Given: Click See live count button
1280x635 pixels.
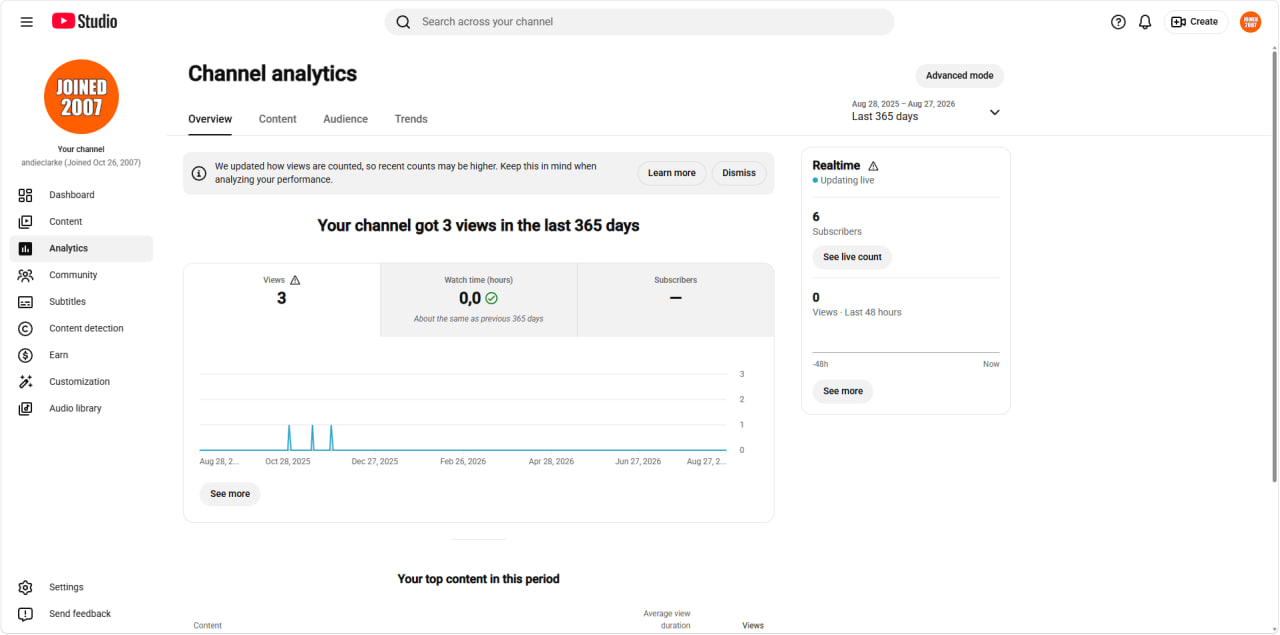Looking at the screenshot, I should [852, 257].
